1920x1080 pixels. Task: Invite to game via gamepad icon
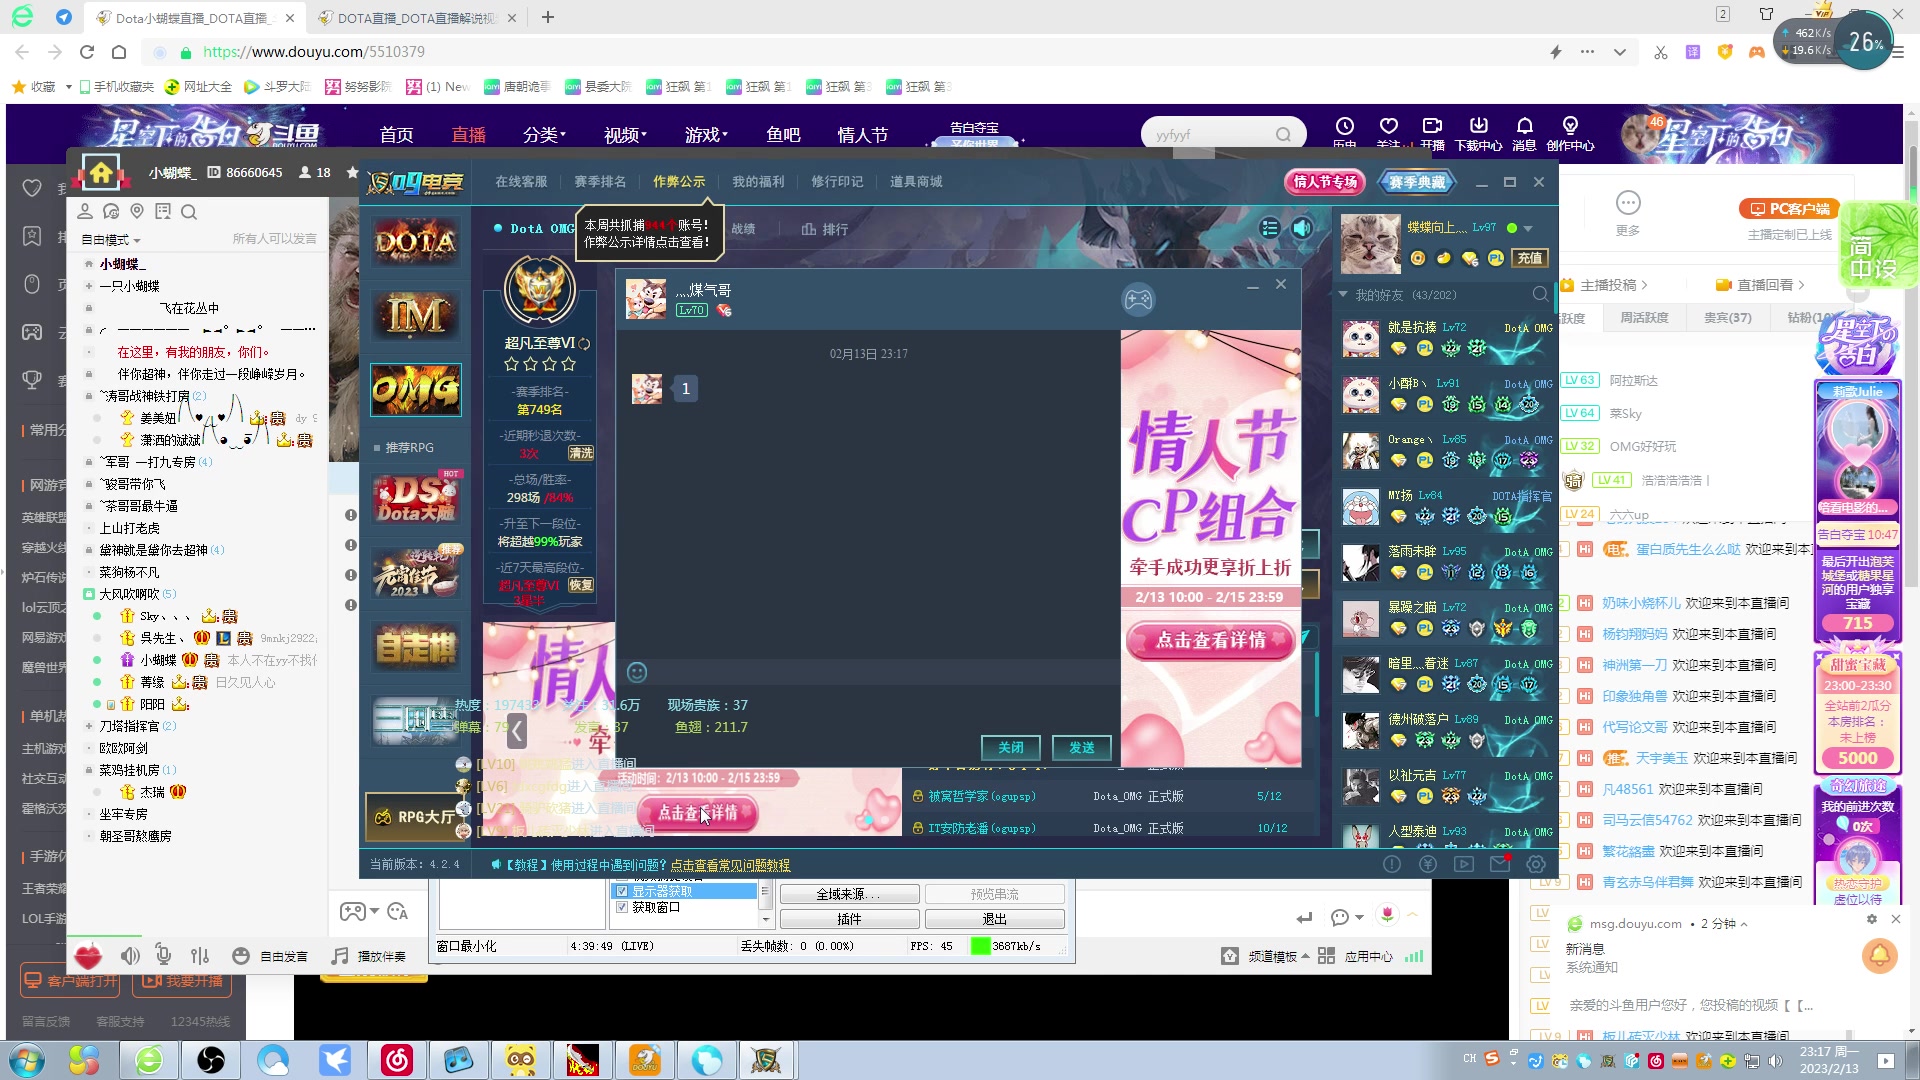coord(1138,299)
